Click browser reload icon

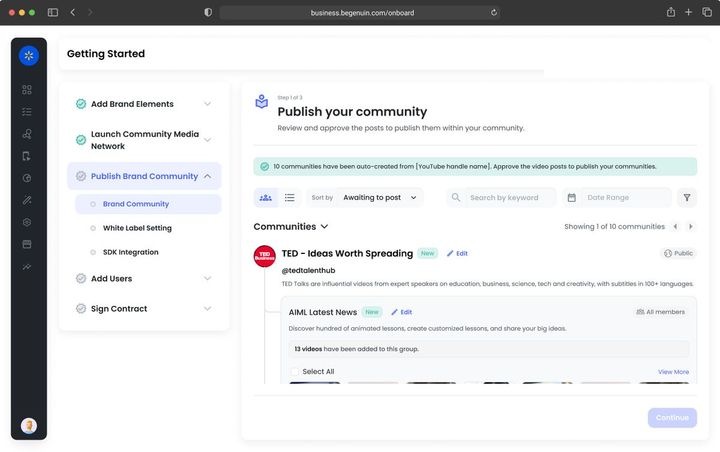click(x=494, y=12)
